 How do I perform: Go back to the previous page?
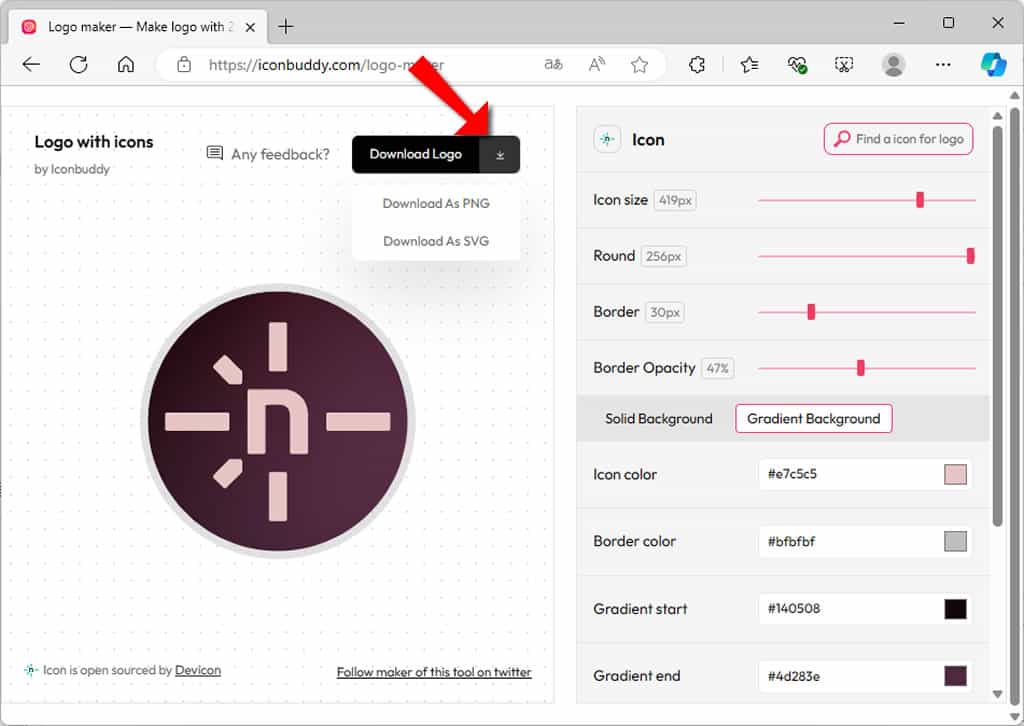[31, 65]
